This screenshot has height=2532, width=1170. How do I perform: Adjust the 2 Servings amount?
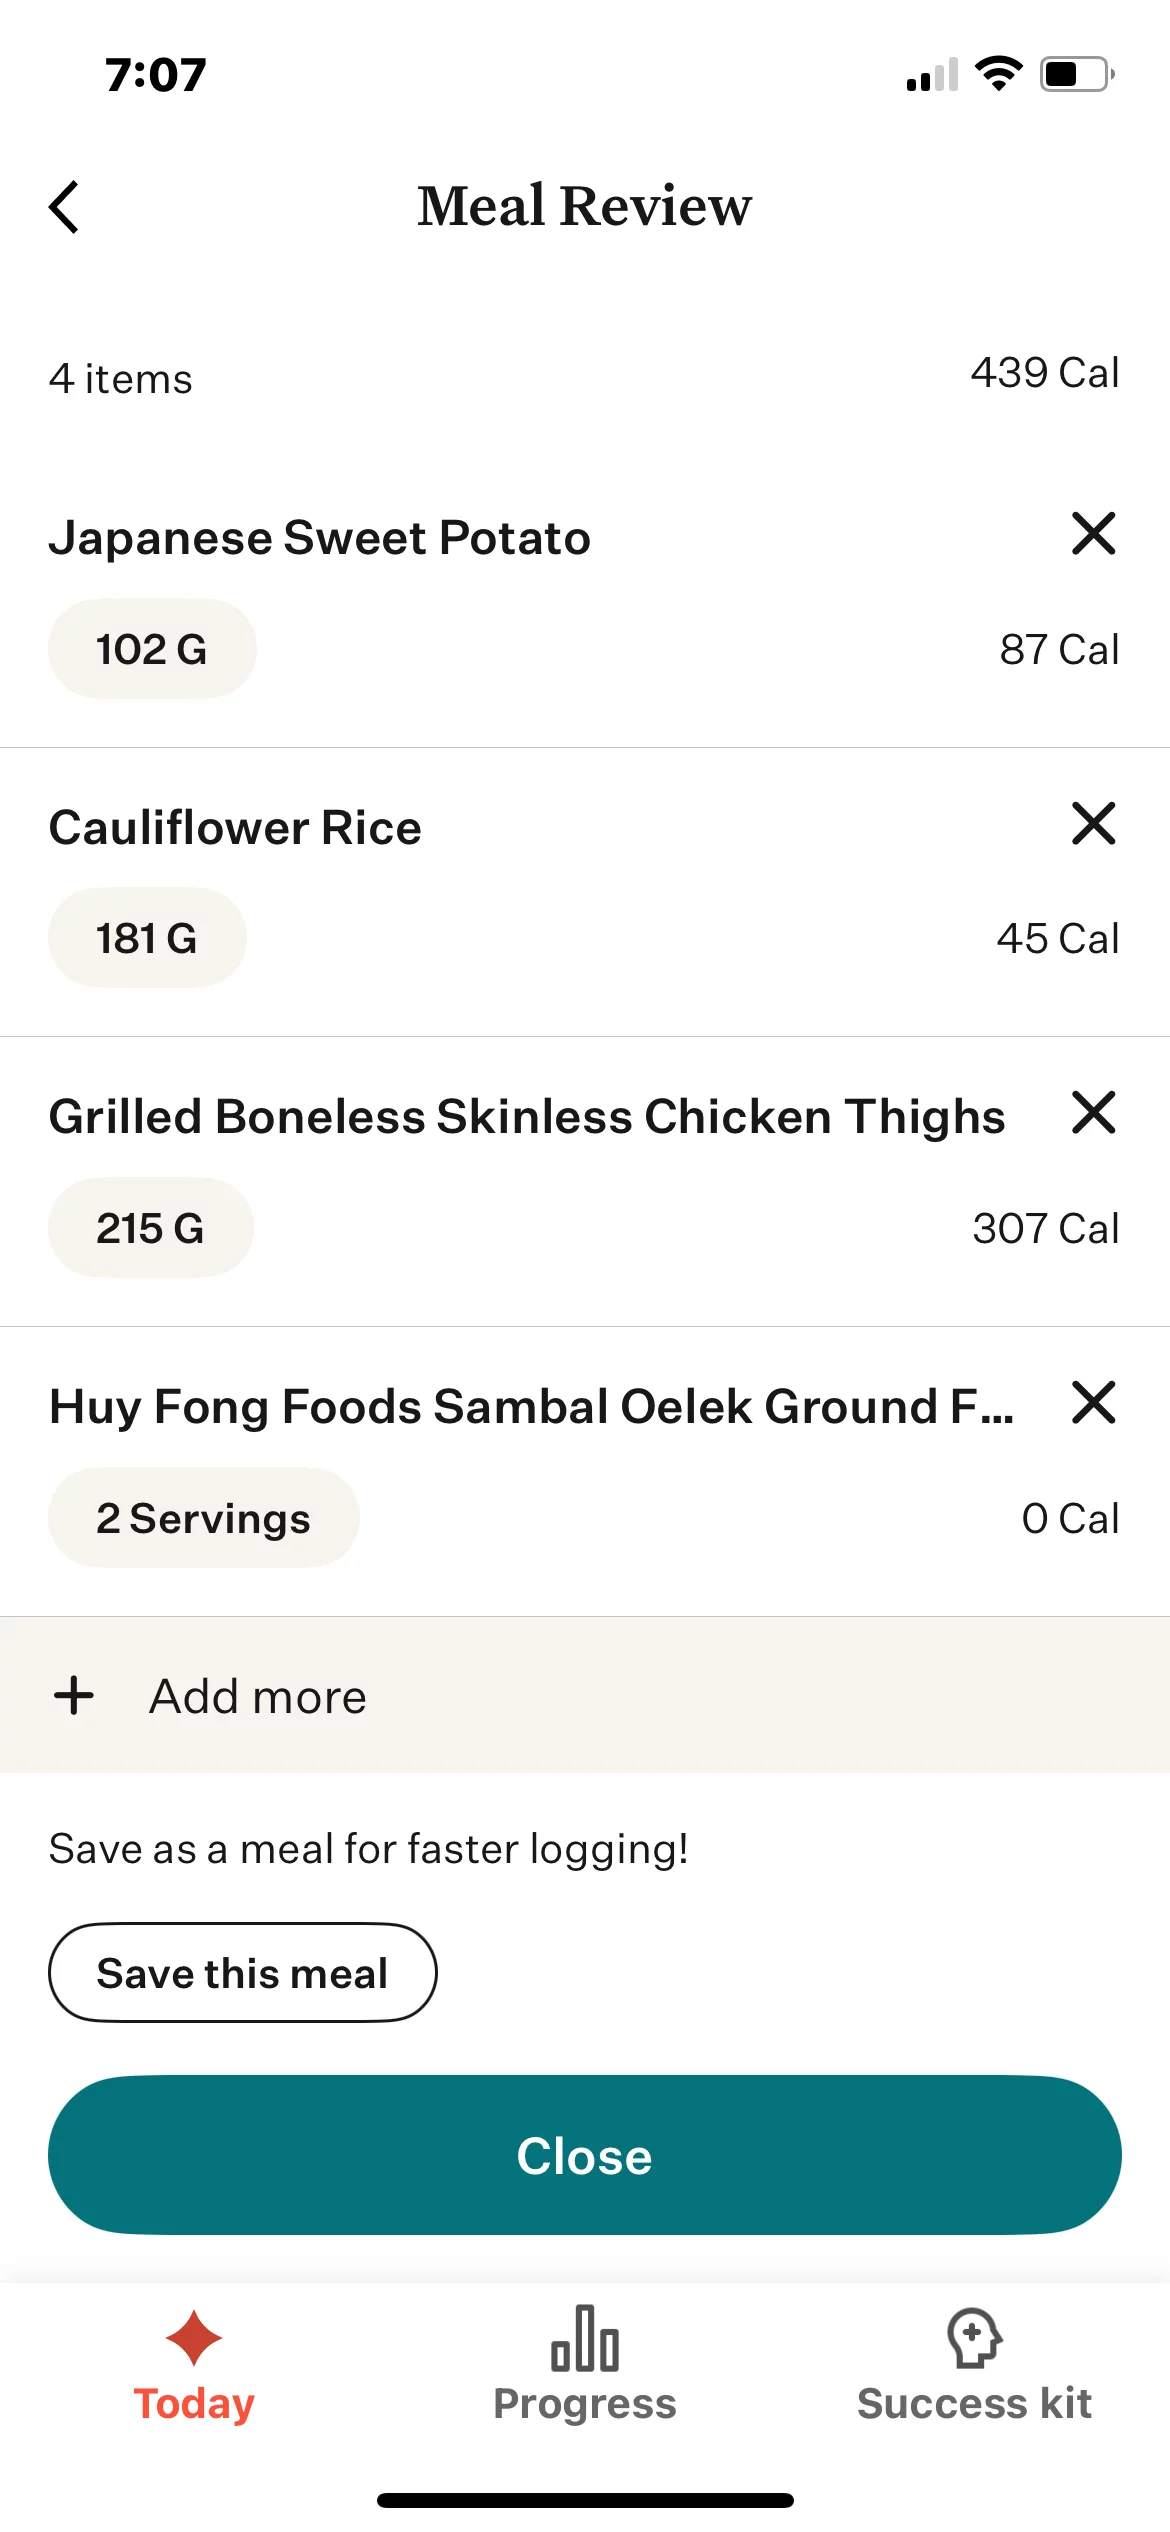click(x=203, y=1518)
